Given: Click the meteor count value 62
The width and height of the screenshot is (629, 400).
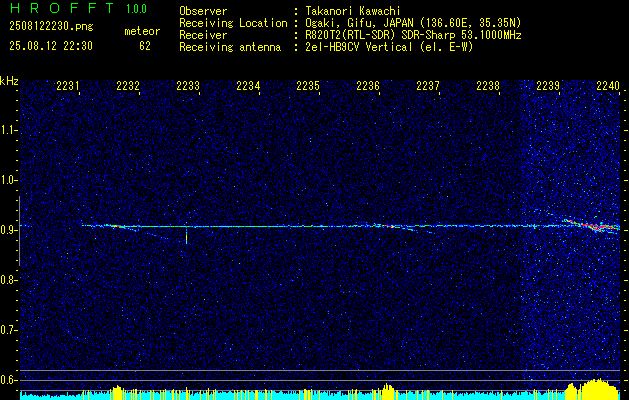Looking at the screenshot, I should click(x=145, y=46).
